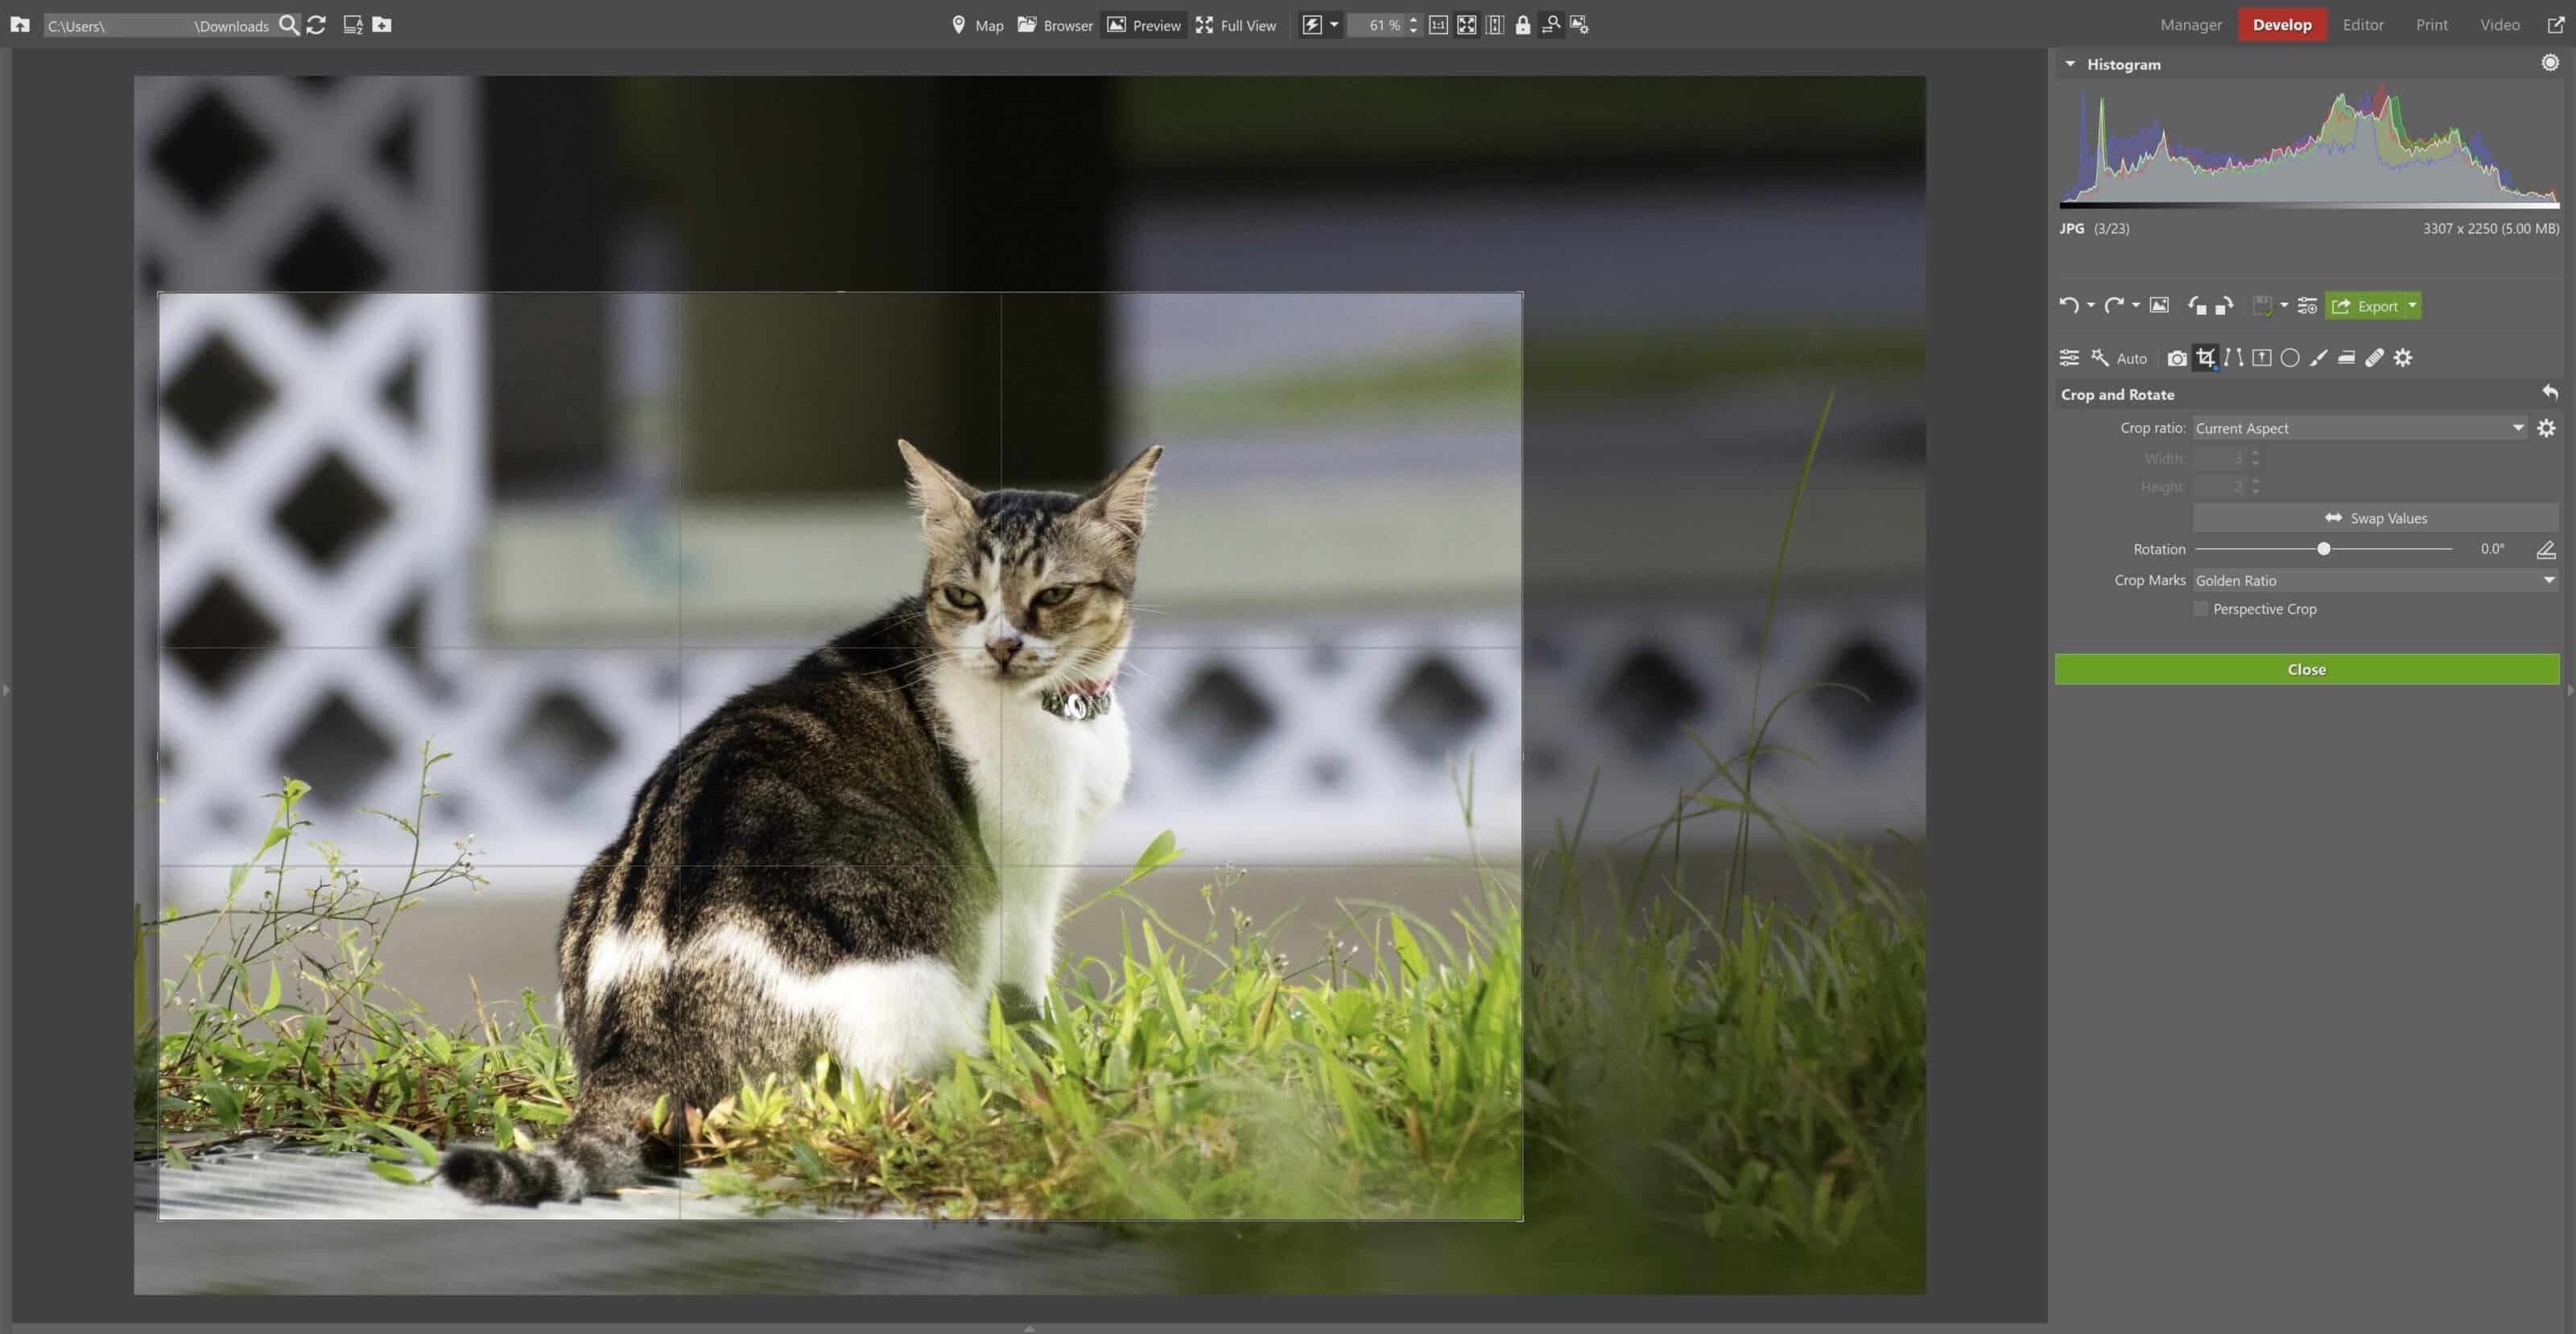Viewport: 2576px width, 1334px height.
Task: Click the draw horizon rotation icon
Action: pyautogui.click(x=2546, y=549)
